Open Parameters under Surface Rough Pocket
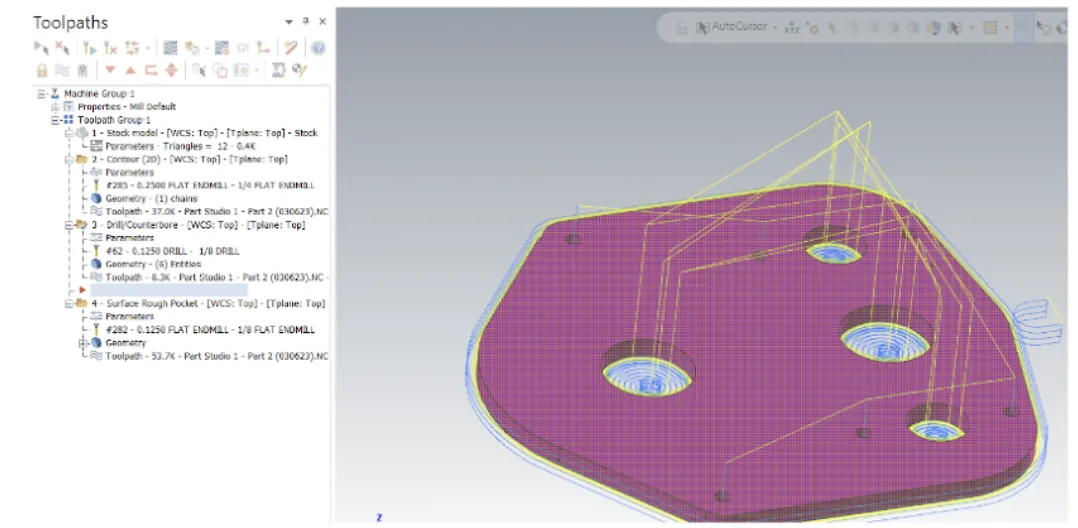Viewport: 1078px width, 528px height. tap(129, 316)
